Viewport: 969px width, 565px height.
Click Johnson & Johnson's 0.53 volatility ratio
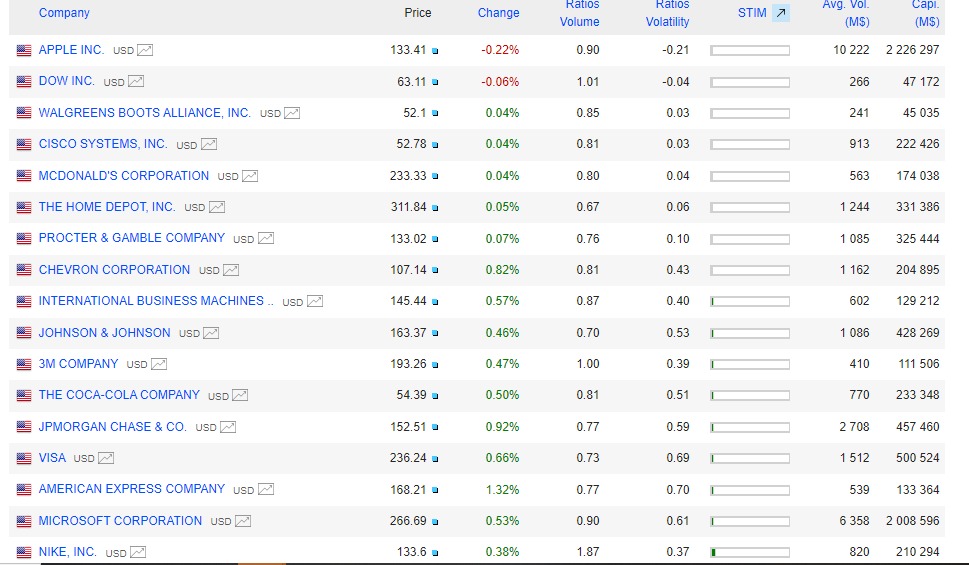[678, 333]
